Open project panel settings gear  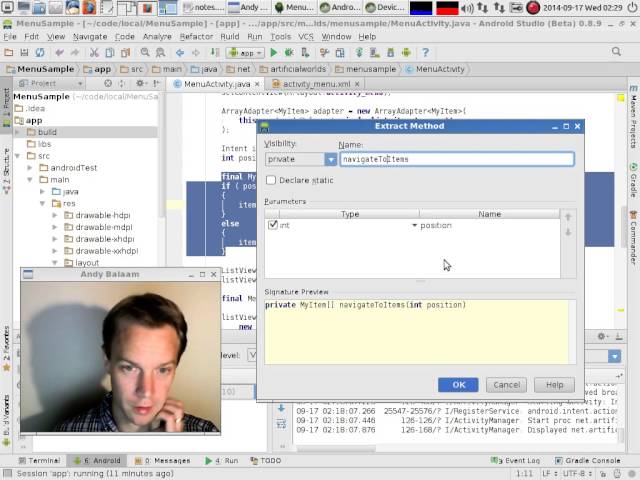pyautogui.click(x=140, y=84)
